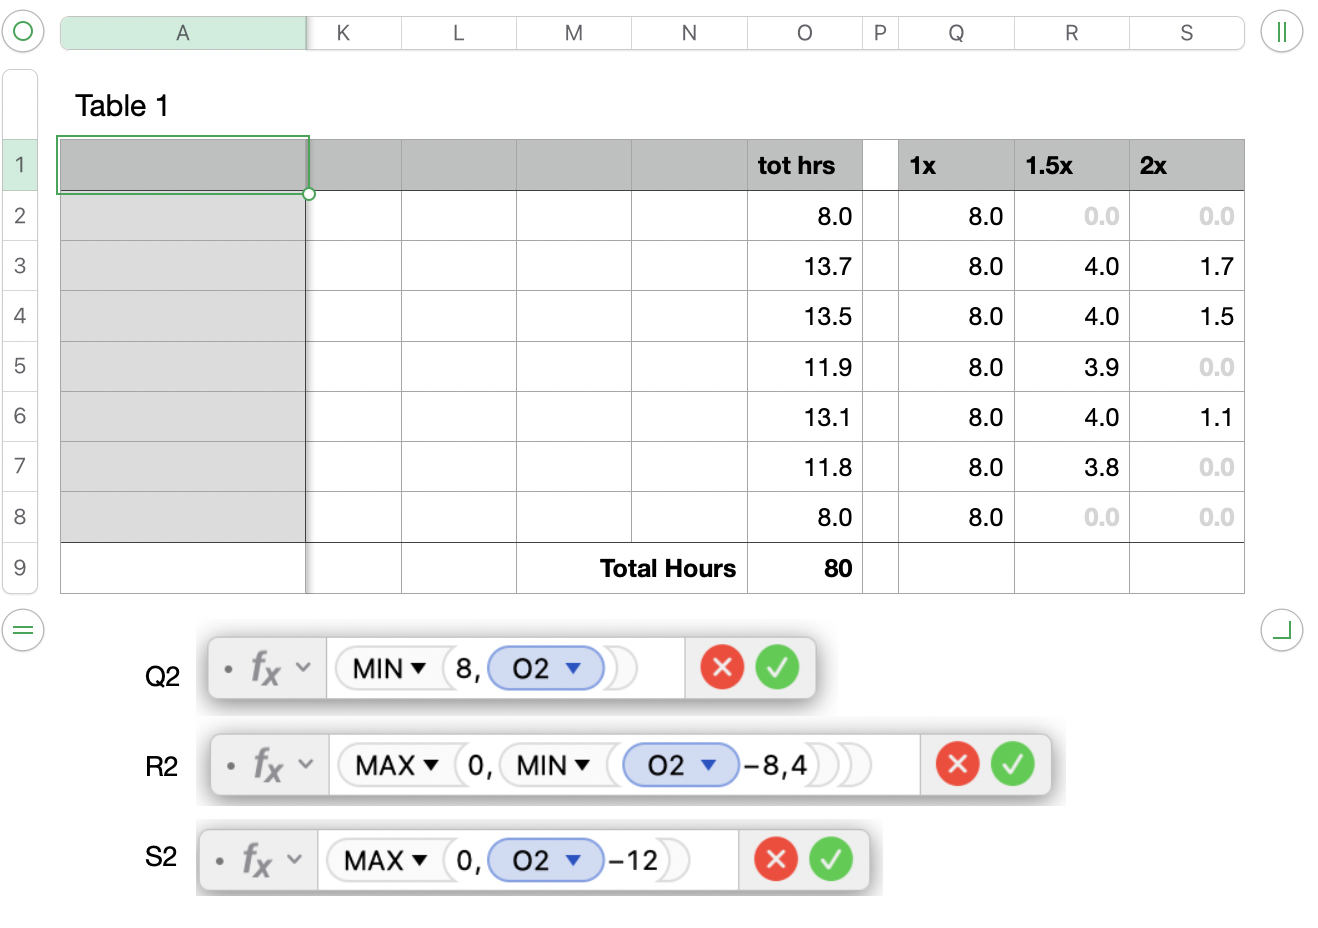
Task: Cancel the R2 formula with red X
Action: pyautogui.click(x=957, y=764)
